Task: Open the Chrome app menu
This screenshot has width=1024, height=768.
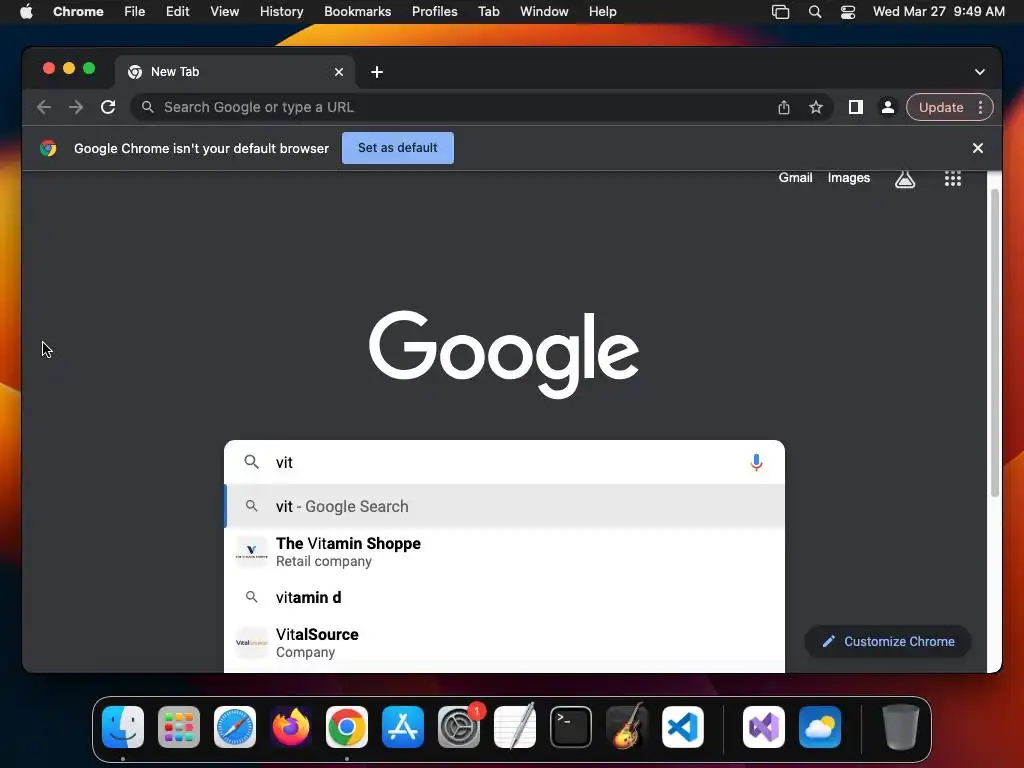Action: click(78, 12)
